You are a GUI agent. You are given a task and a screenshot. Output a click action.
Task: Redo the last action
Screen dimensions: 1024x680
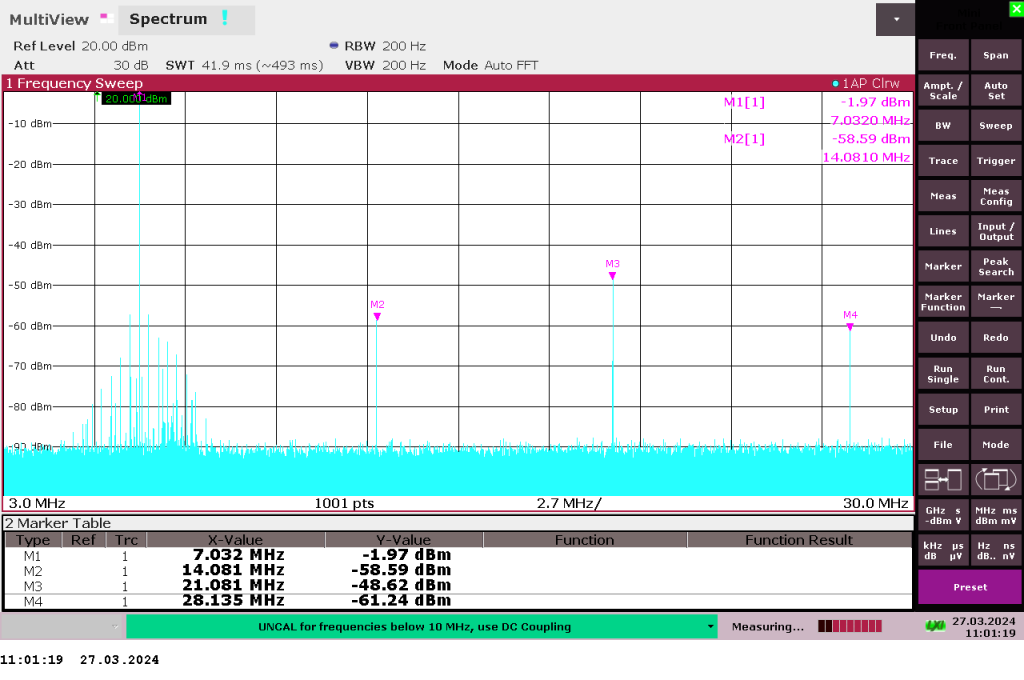(x=996, y=338)
